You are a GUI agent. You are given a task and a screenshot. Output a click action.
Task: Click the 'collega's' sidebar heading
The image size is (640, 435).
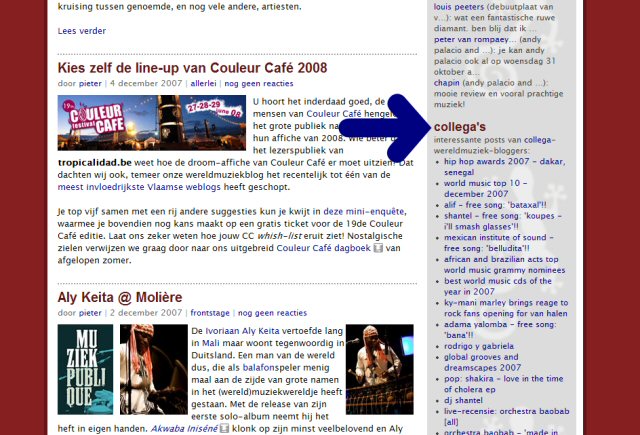[460, 127]
